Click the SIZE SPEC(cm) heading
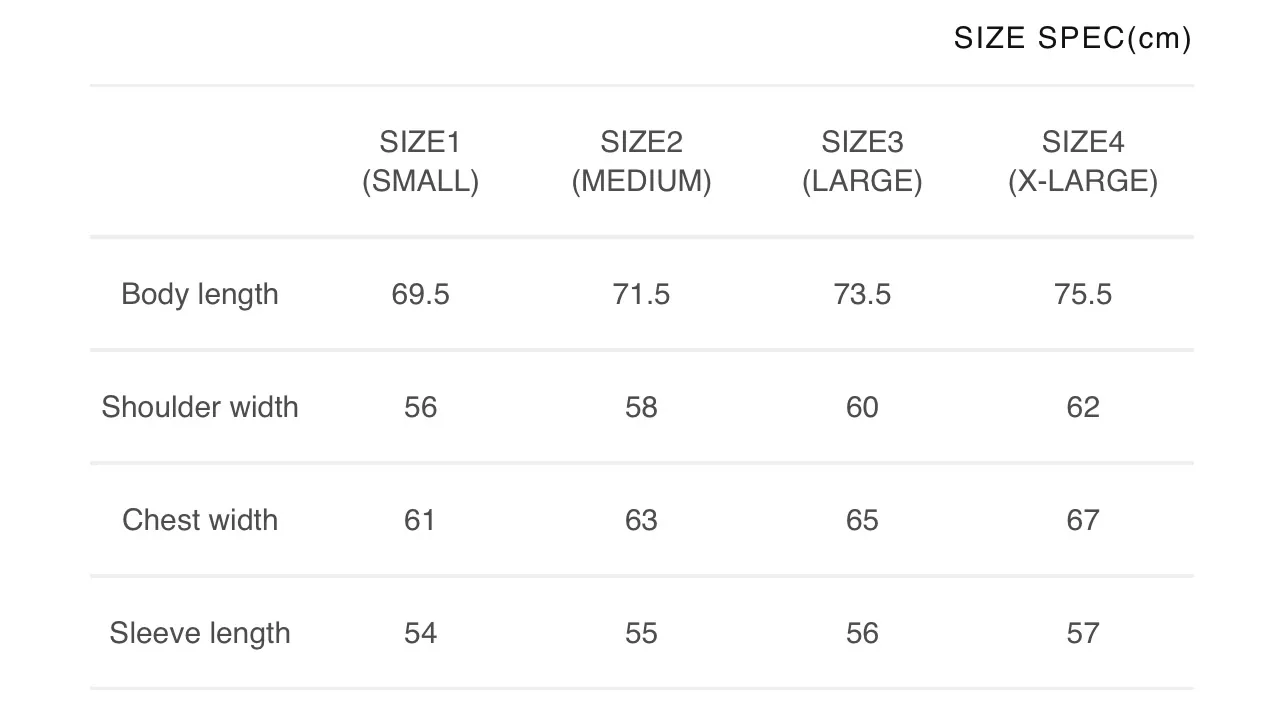Image resolution: width=1284 pixels, height=709 pixels. (1072, 39)
